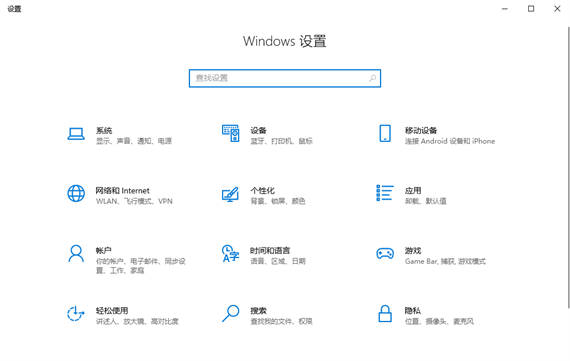The width and height of the screenshot is (570, 361).
Task: Open the 系统 laptop icon
Action: click(x=76, y=134)
